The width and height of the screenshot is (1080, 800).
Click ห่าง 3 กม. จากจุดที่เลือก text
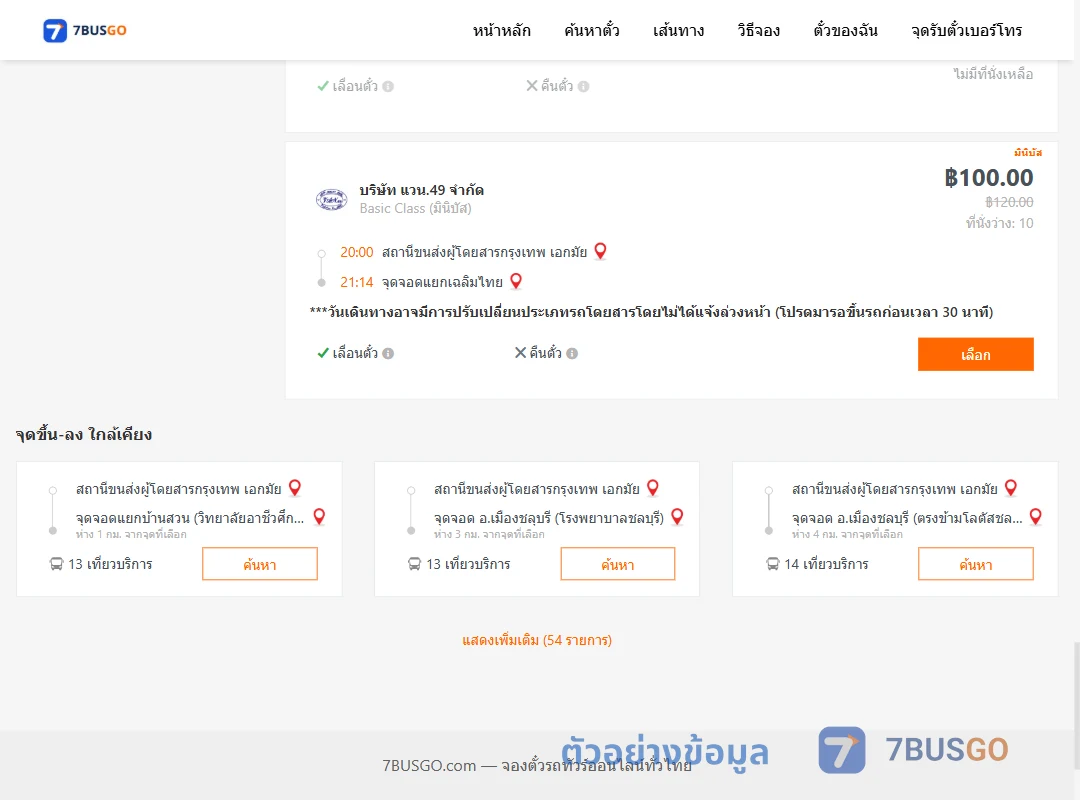click(x=489, y=534)
